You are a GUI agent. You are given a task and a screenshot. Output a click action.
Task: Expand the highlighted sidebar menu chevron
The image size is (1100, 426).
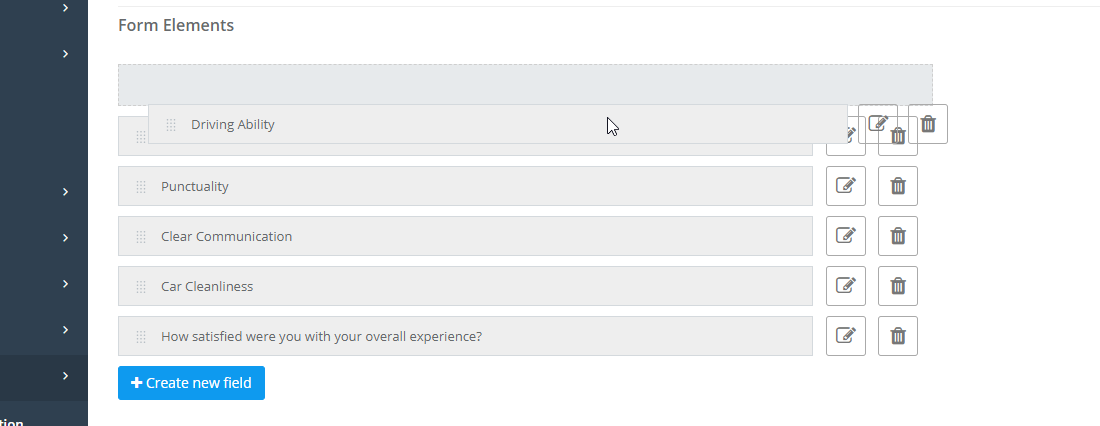point(65,375)
